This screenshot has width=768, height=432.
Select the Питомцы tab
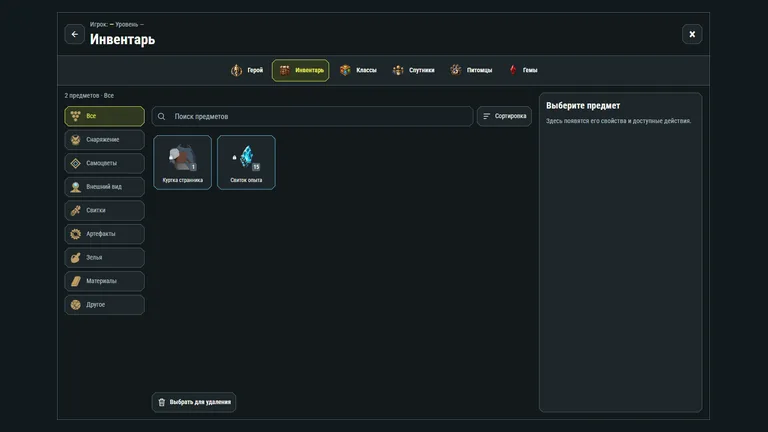point(471,70)
